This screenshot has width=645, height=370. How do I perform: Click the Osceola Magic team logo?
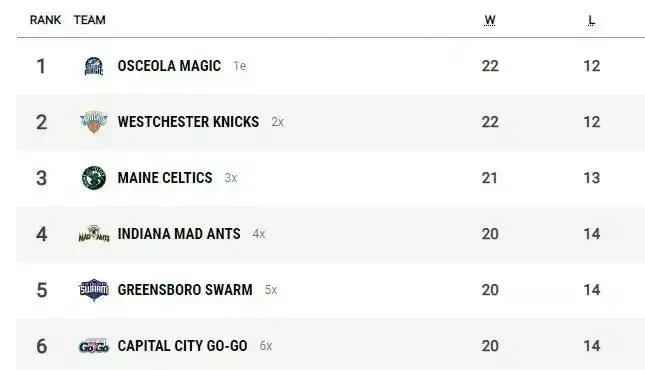point(94,66)
